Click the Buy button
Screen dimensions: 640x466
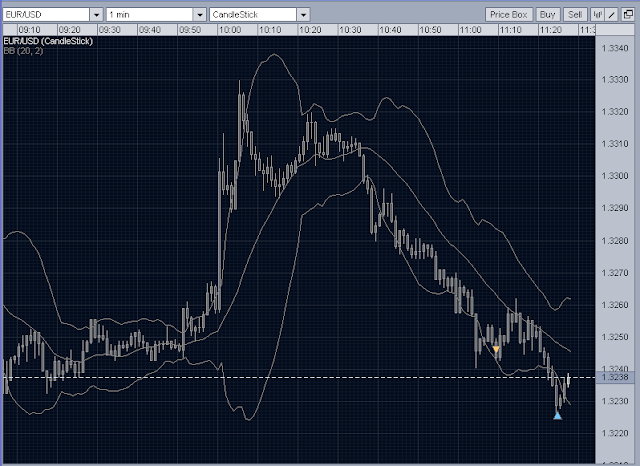[x=548, y=15]
